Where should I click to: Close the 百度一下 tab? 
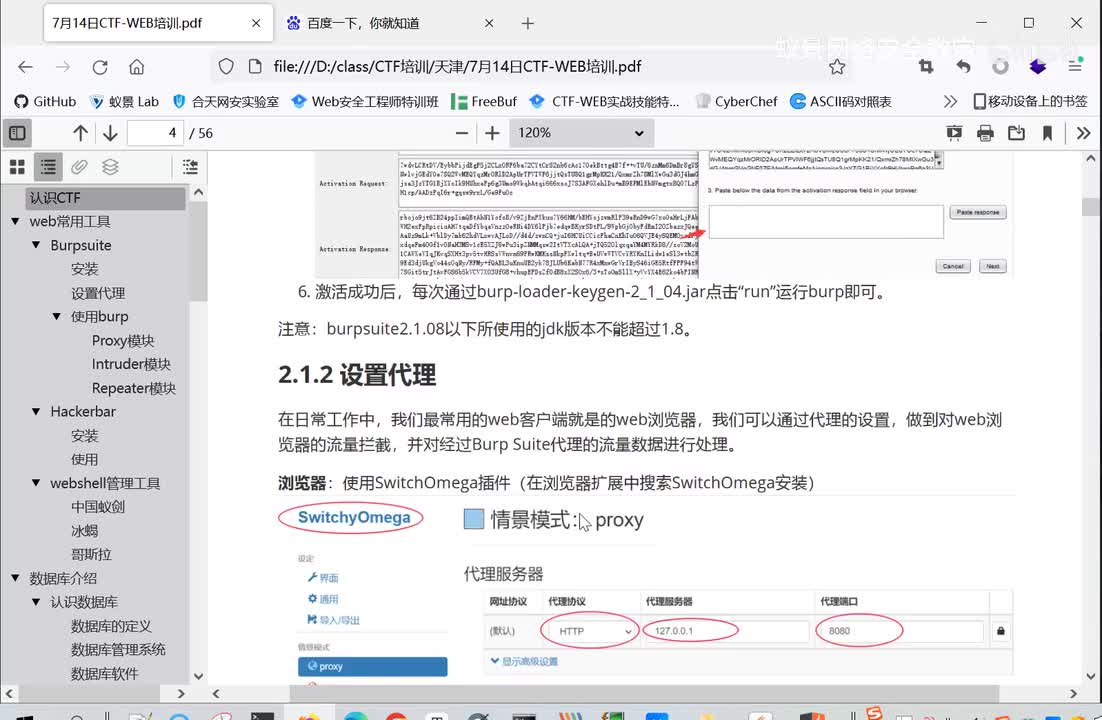(489, 23)
